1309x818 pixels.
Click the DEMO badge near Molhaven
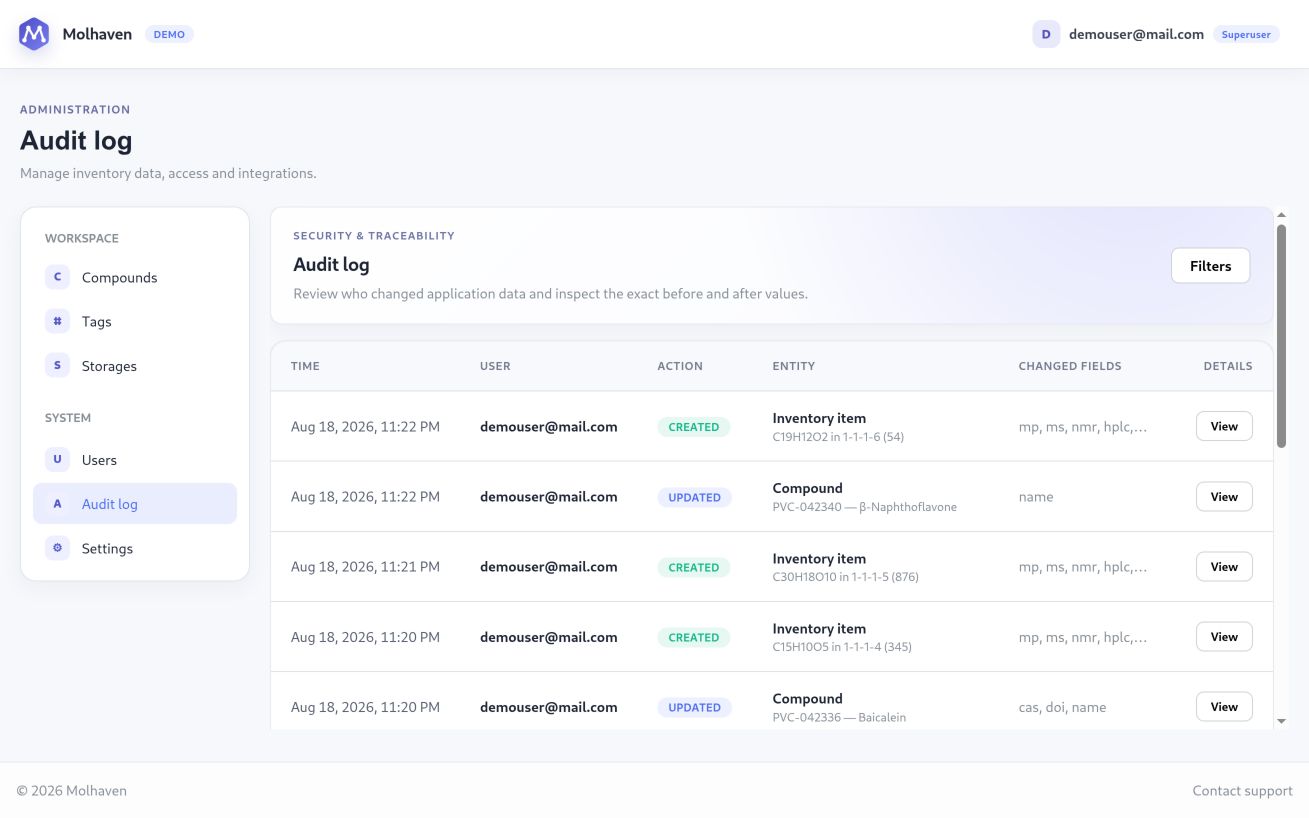point(169,34)
